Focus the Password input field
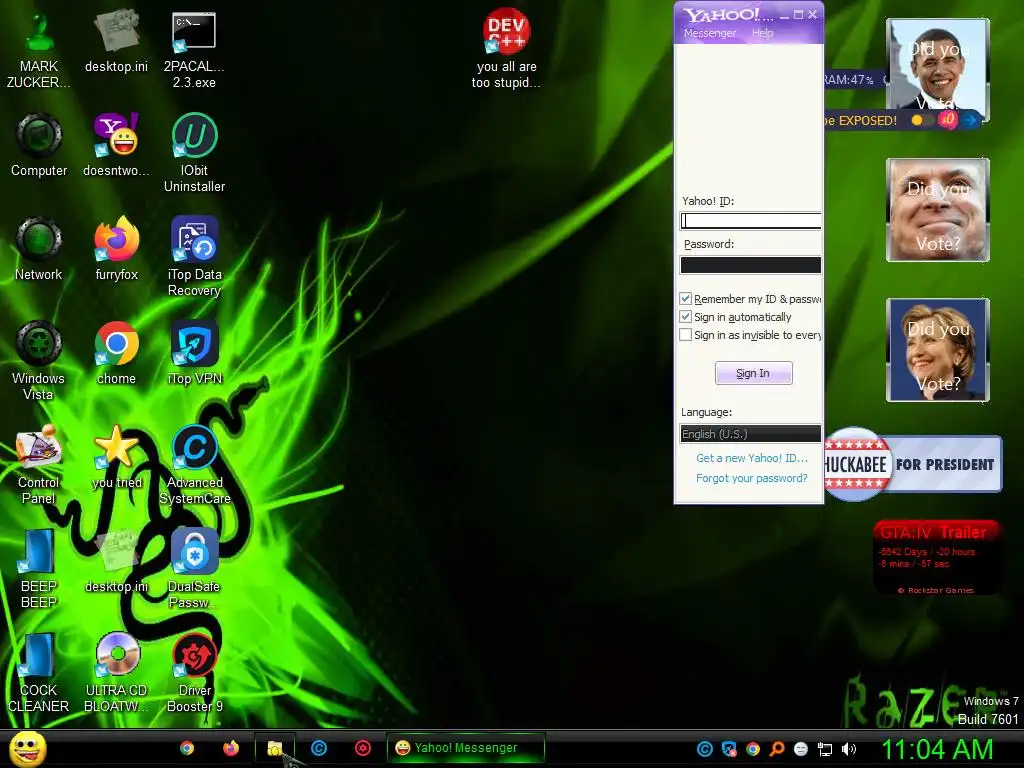1024x768 pixels. (x=750, y=264)
